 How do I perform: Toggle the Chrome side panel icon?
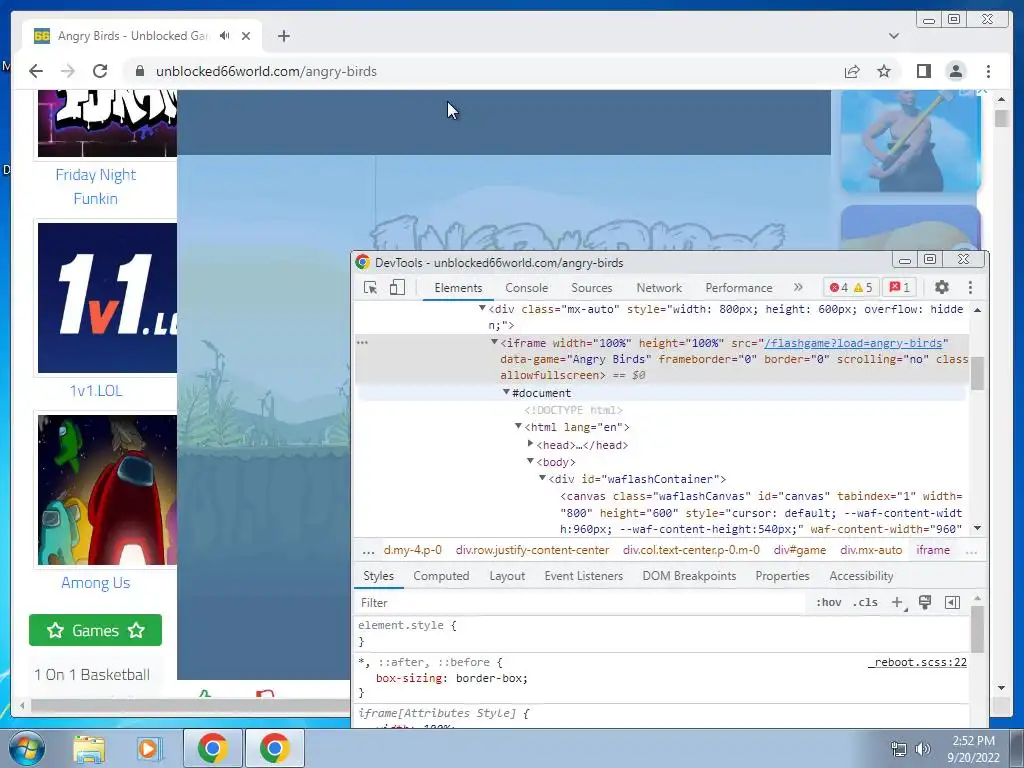point(923,71)
